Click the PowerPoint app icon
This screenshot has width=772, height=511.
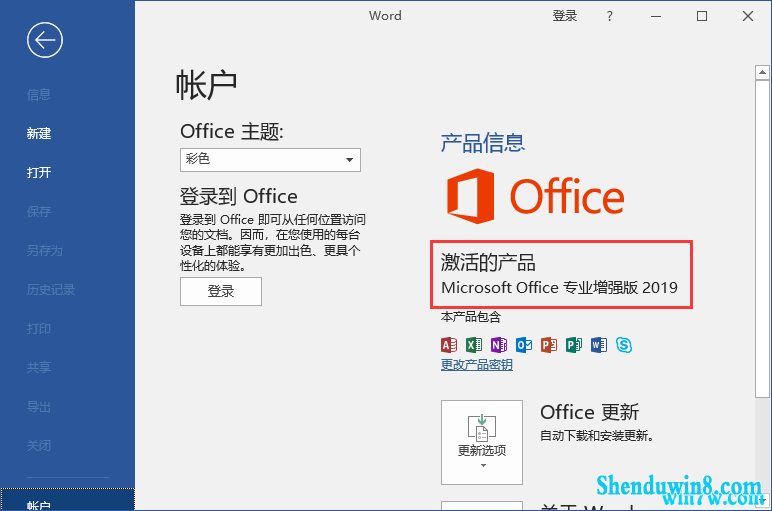(549, 345)
